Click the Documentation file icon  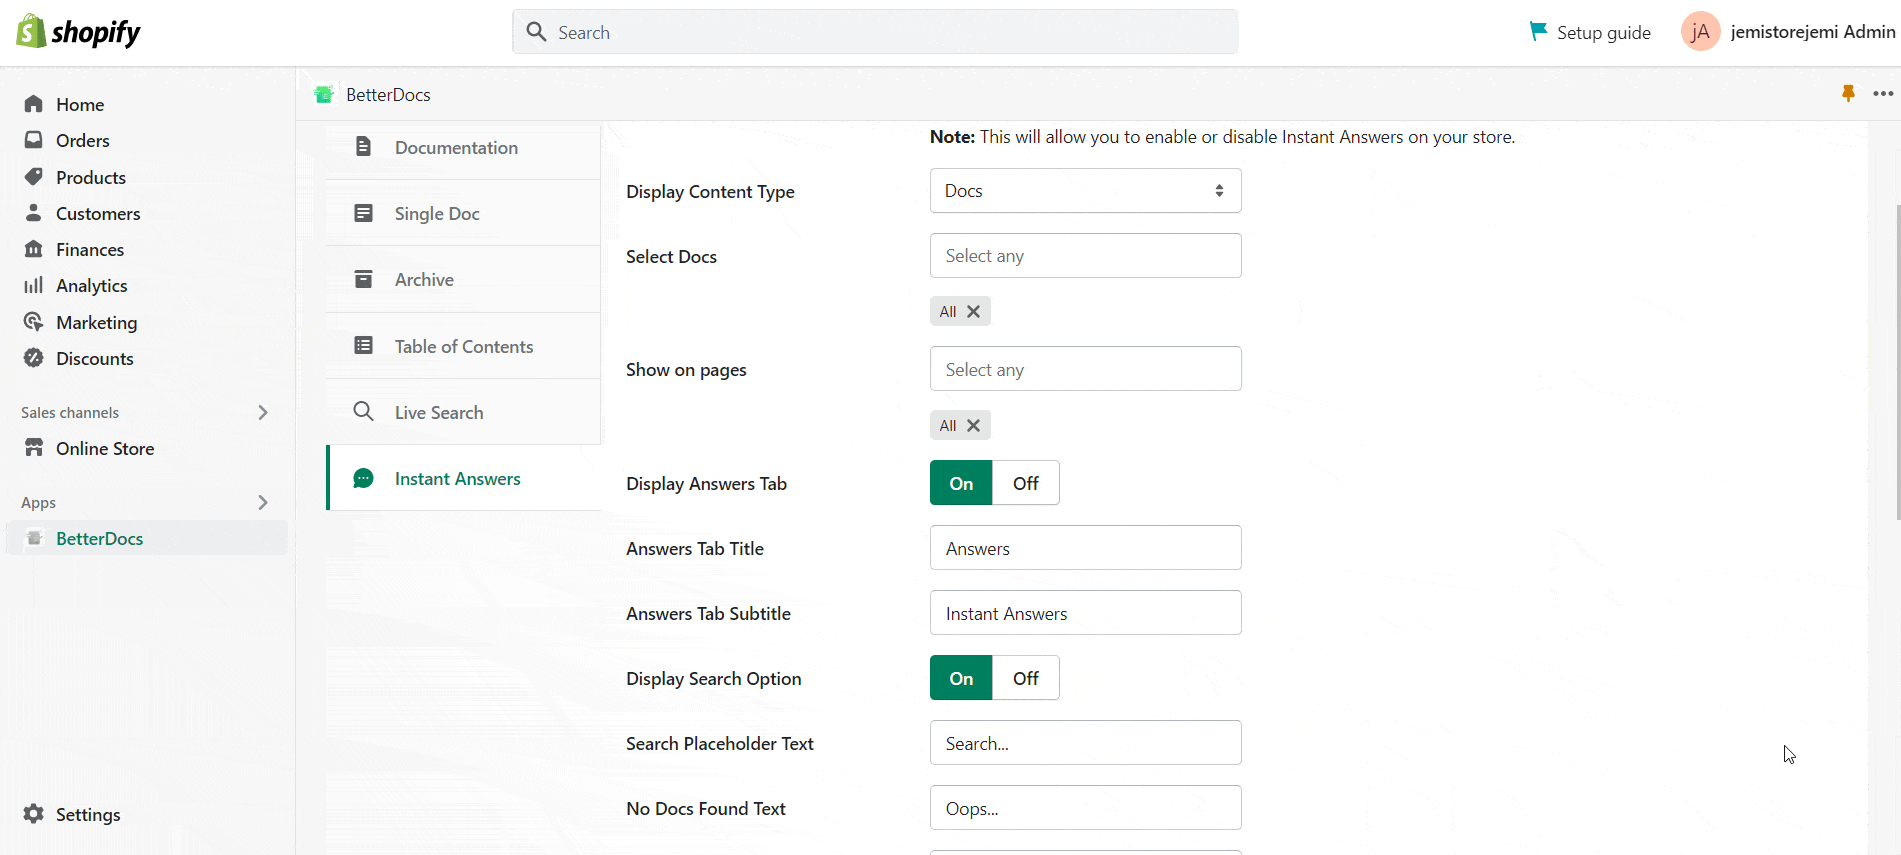tap(364, 147)
